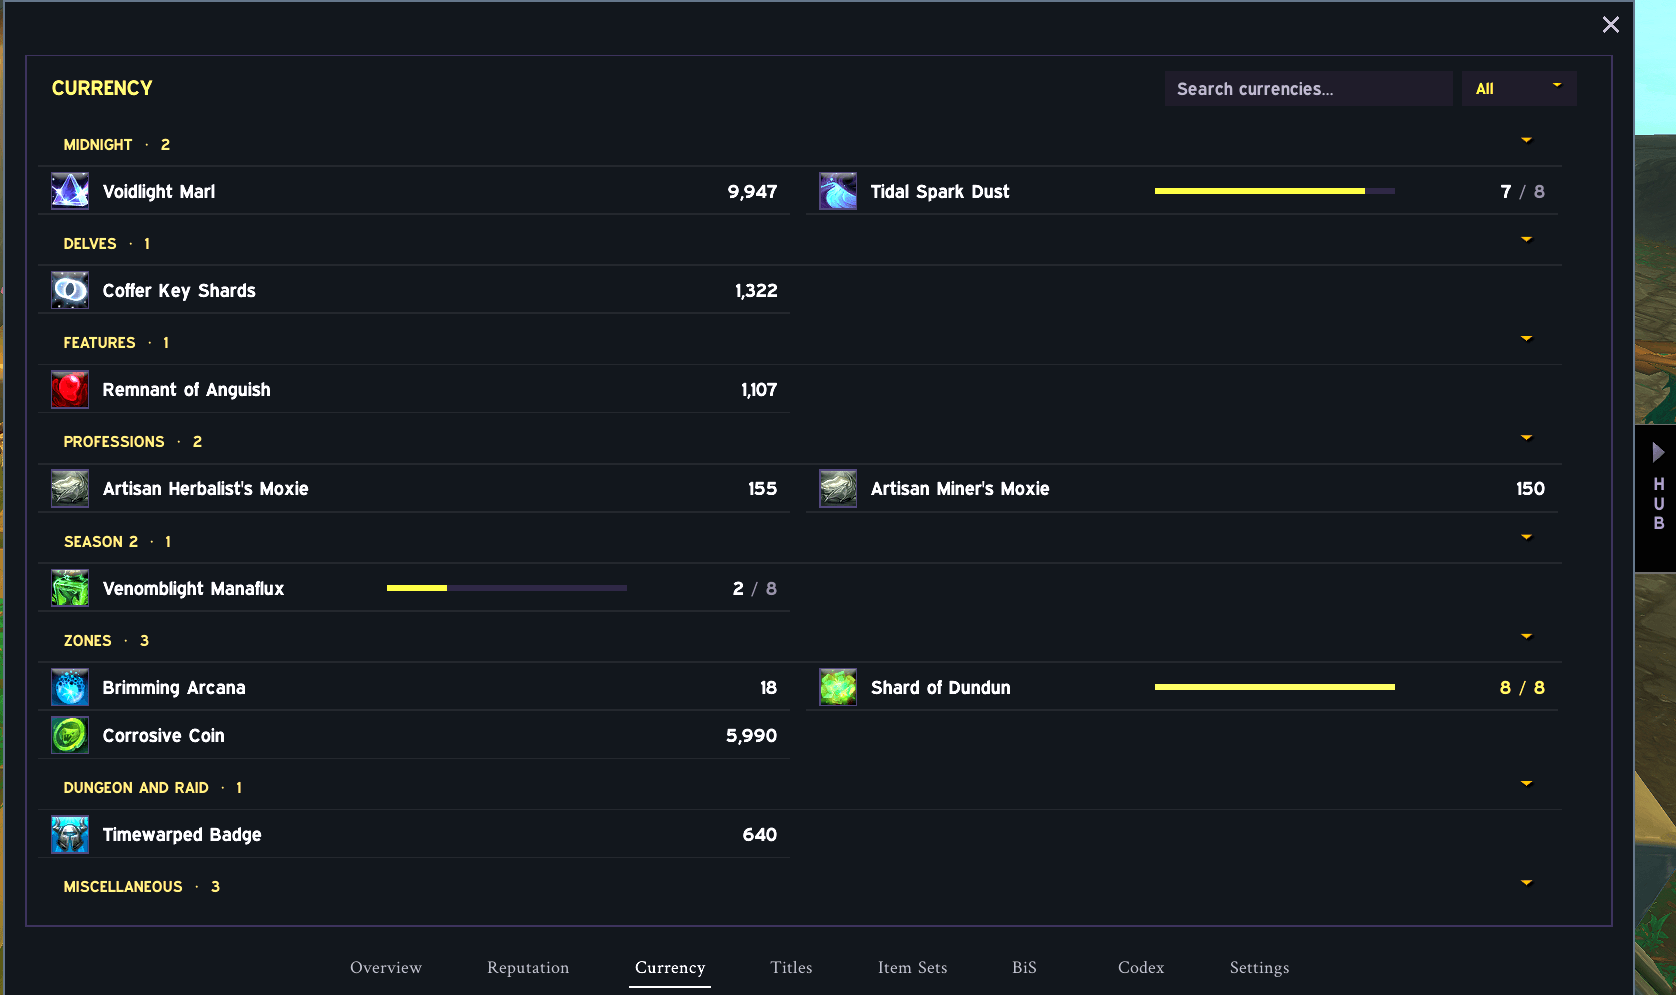Focus the Search currencies field

[1308, 88]
